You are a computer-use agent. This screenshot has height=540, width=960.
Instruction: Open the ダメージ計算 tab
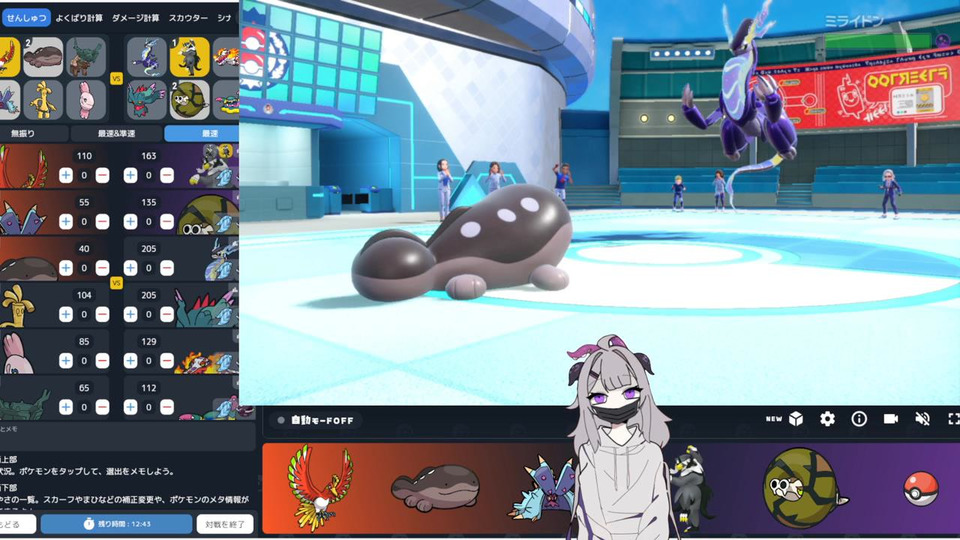coord(135,18)
